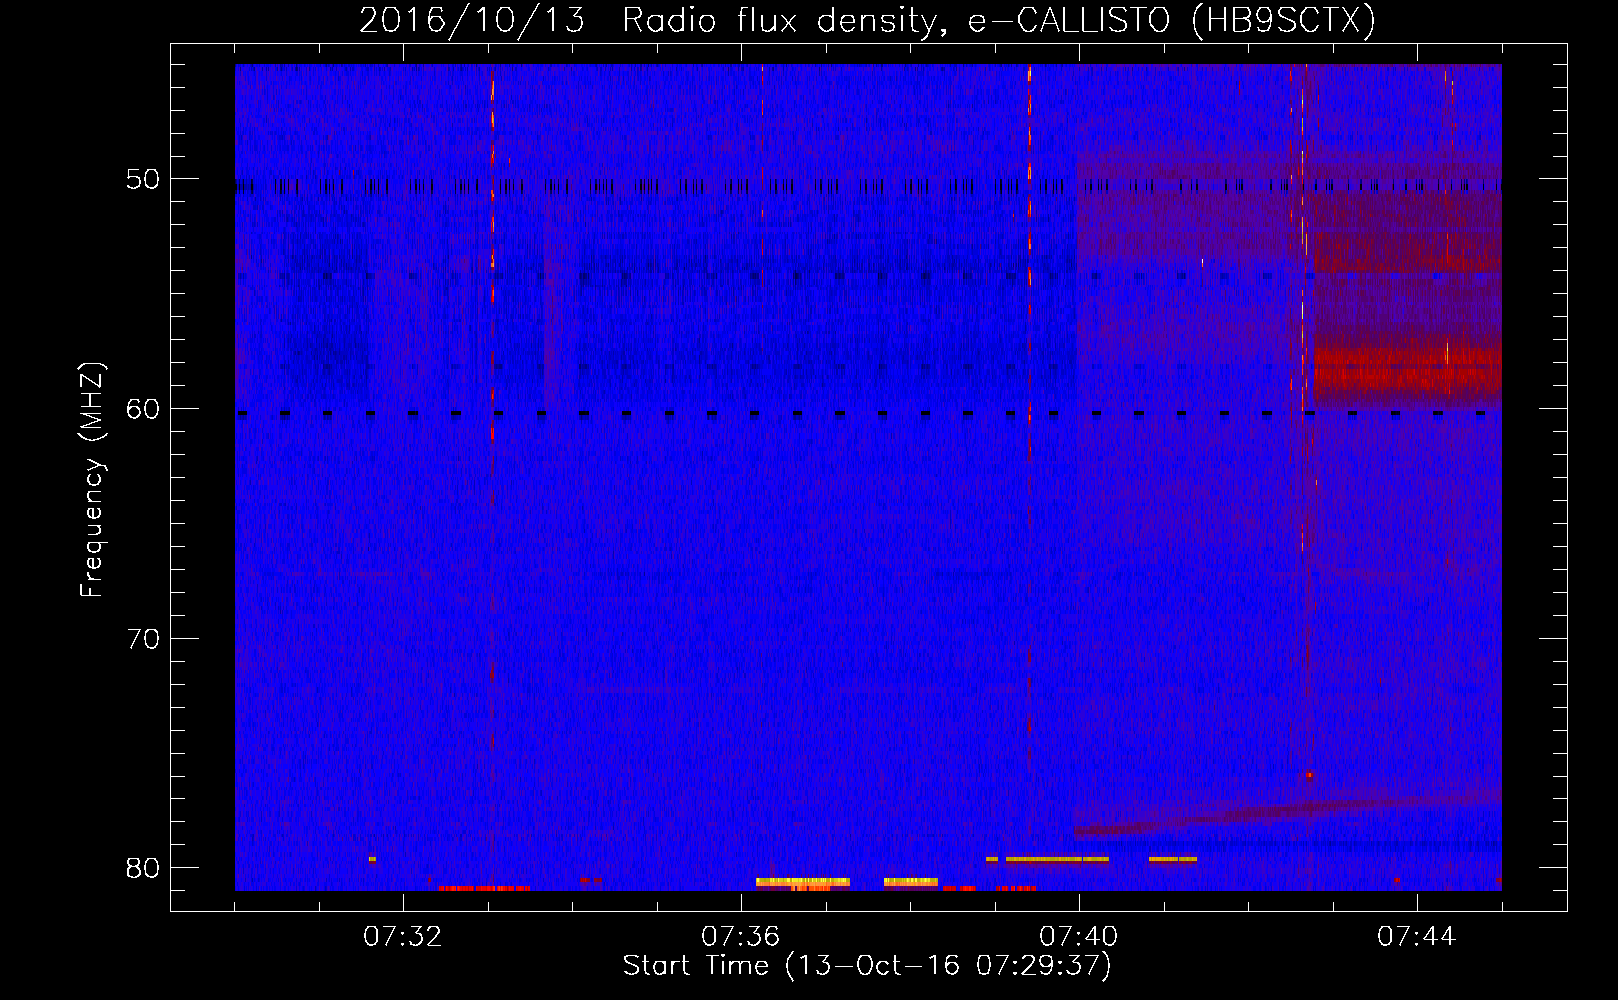
Task: Click the 50 frequency tick label
Action: point(143,179)
